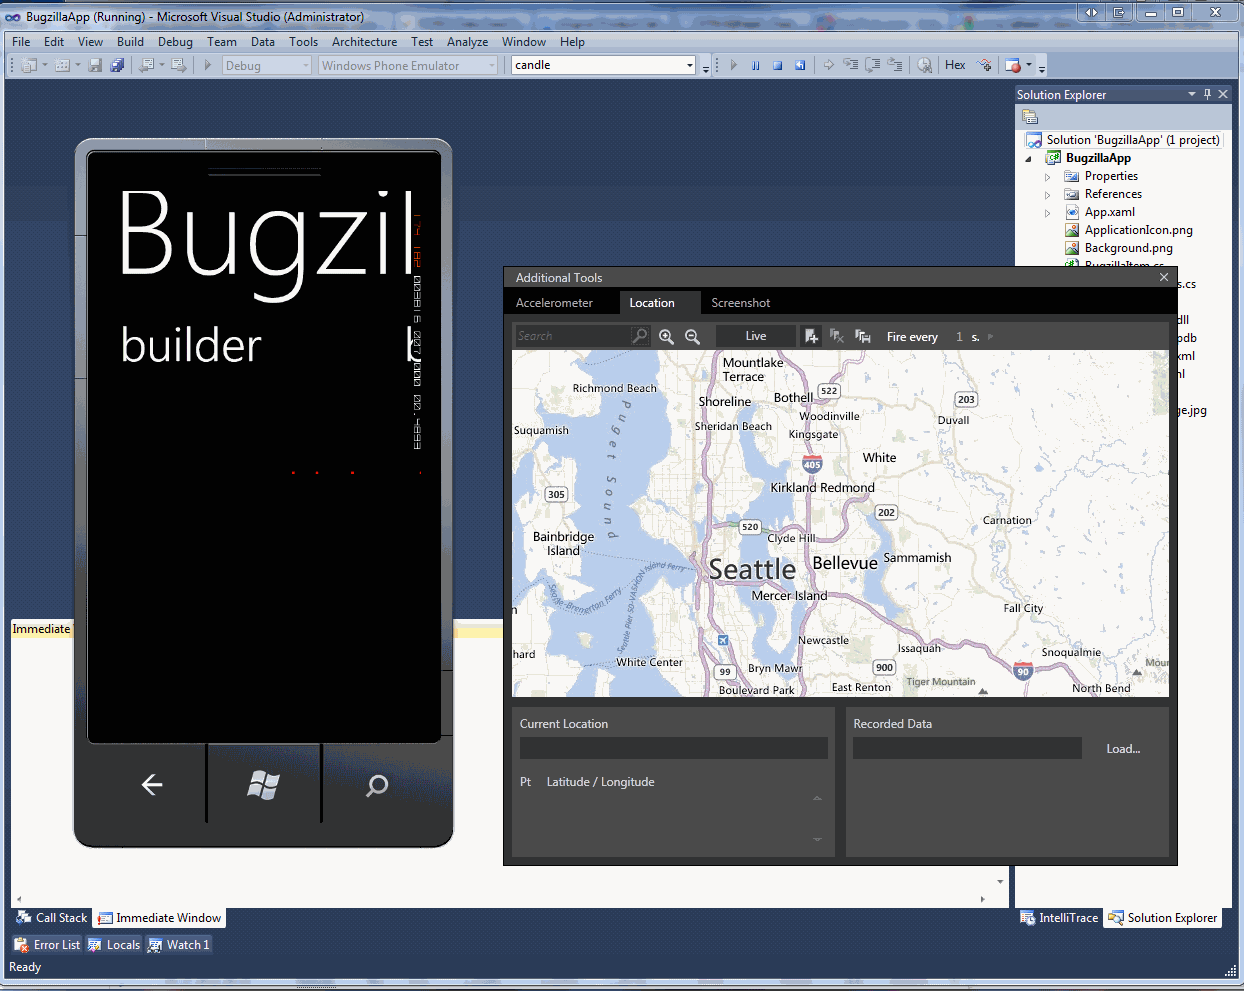Click the Save All toolbar icon

click(x=117, y=65)
